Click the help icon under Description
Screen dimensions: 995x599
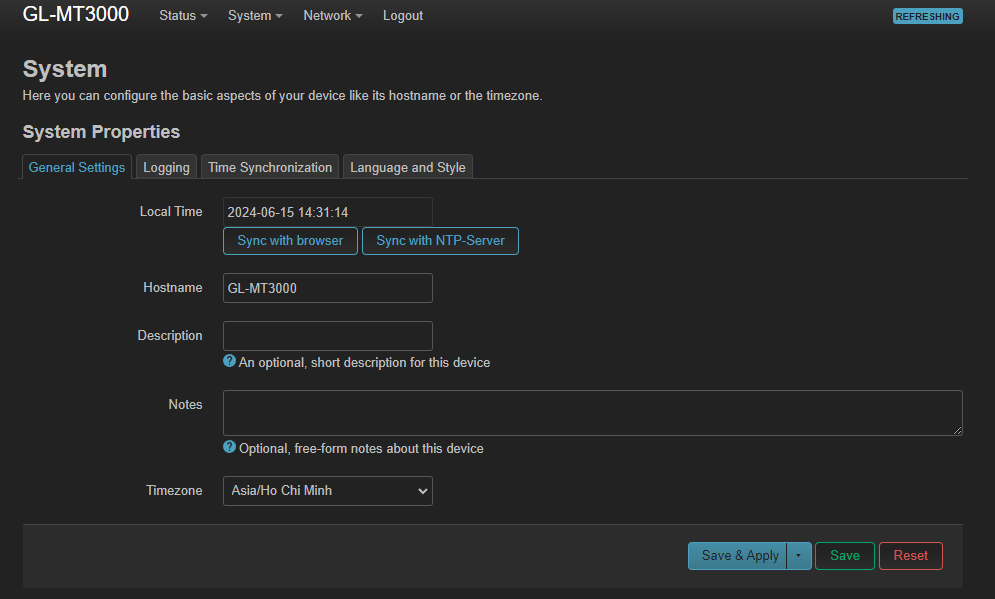pyautogui.click(x=229, y=361)
